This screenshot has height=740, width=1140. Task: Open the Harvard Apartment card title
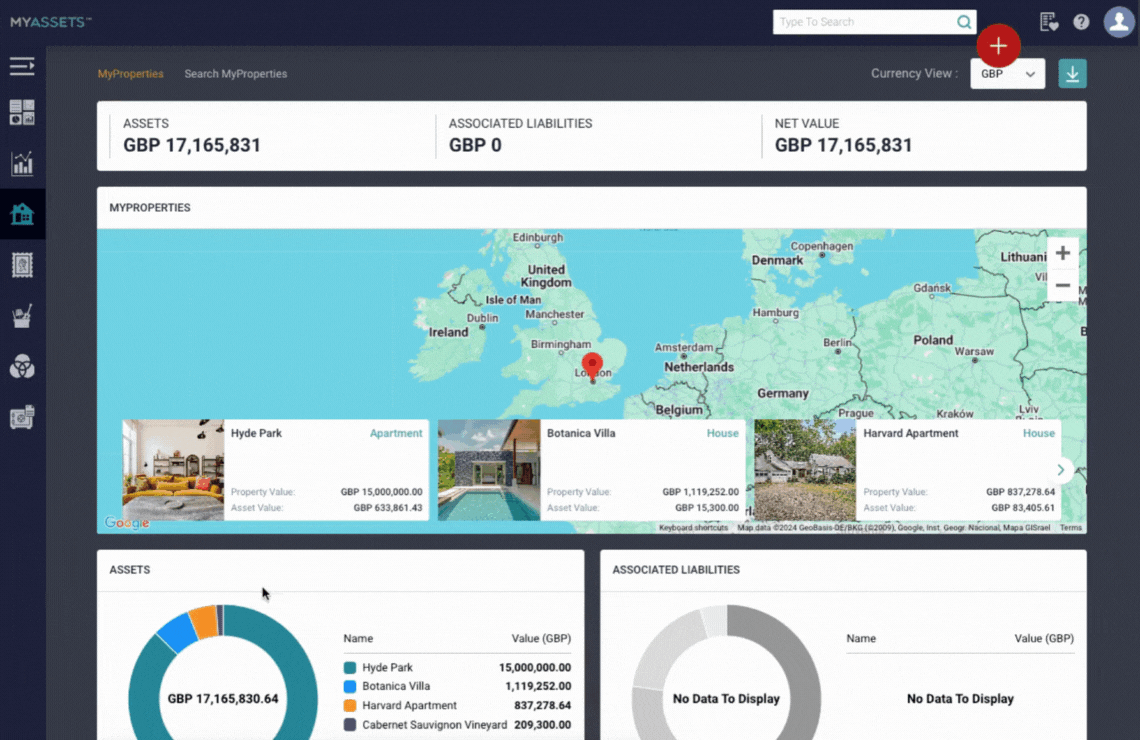(910, 433)
